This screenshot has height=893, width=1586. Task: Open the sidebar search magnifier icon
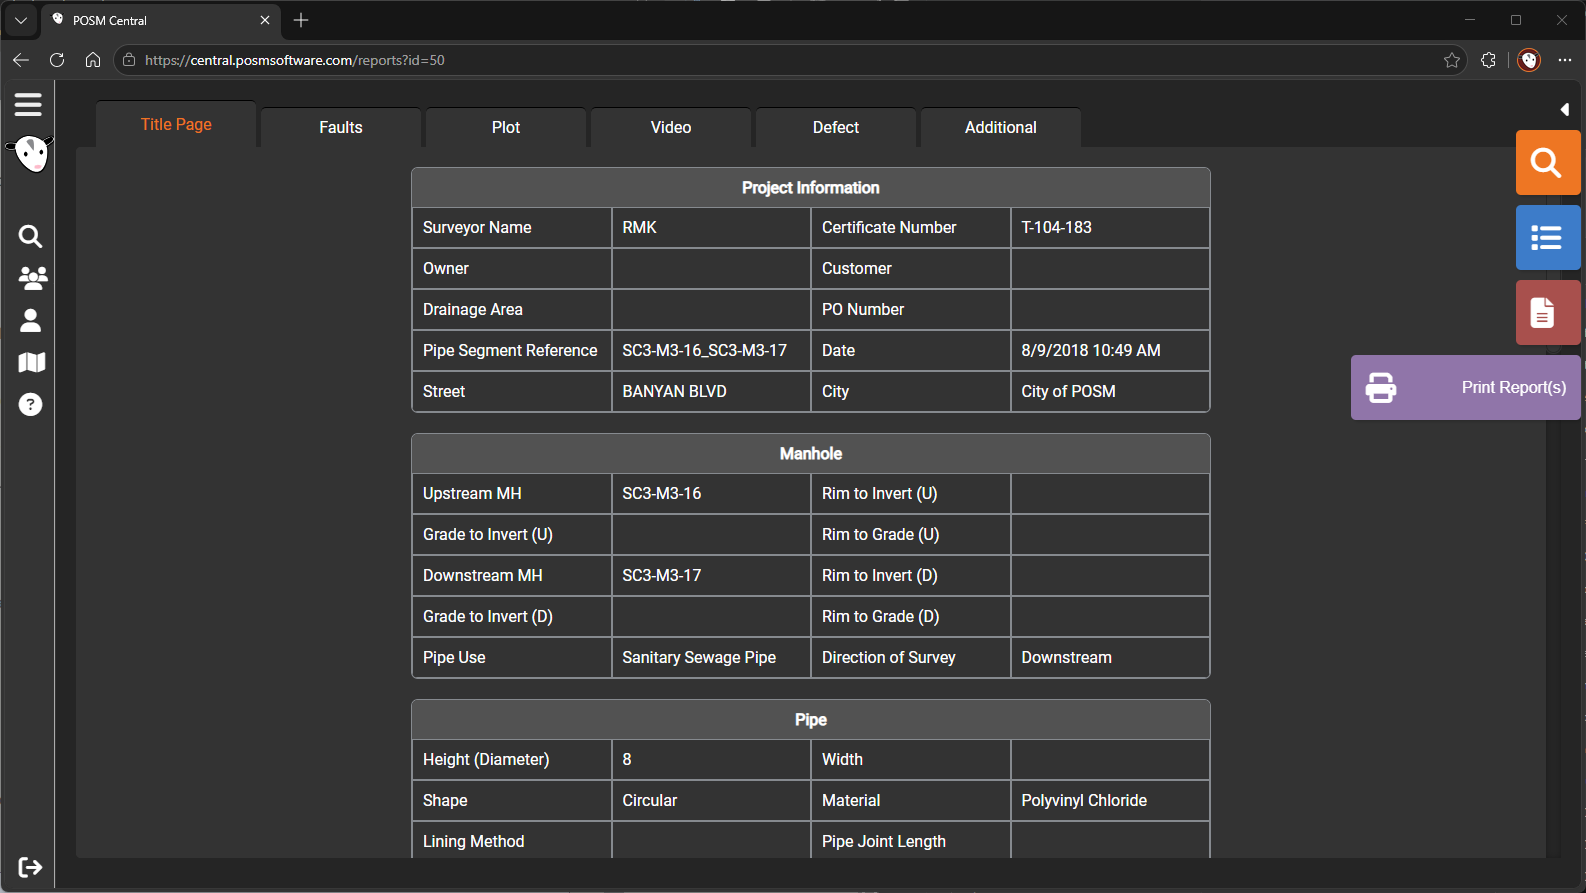[x=30, y=236]
